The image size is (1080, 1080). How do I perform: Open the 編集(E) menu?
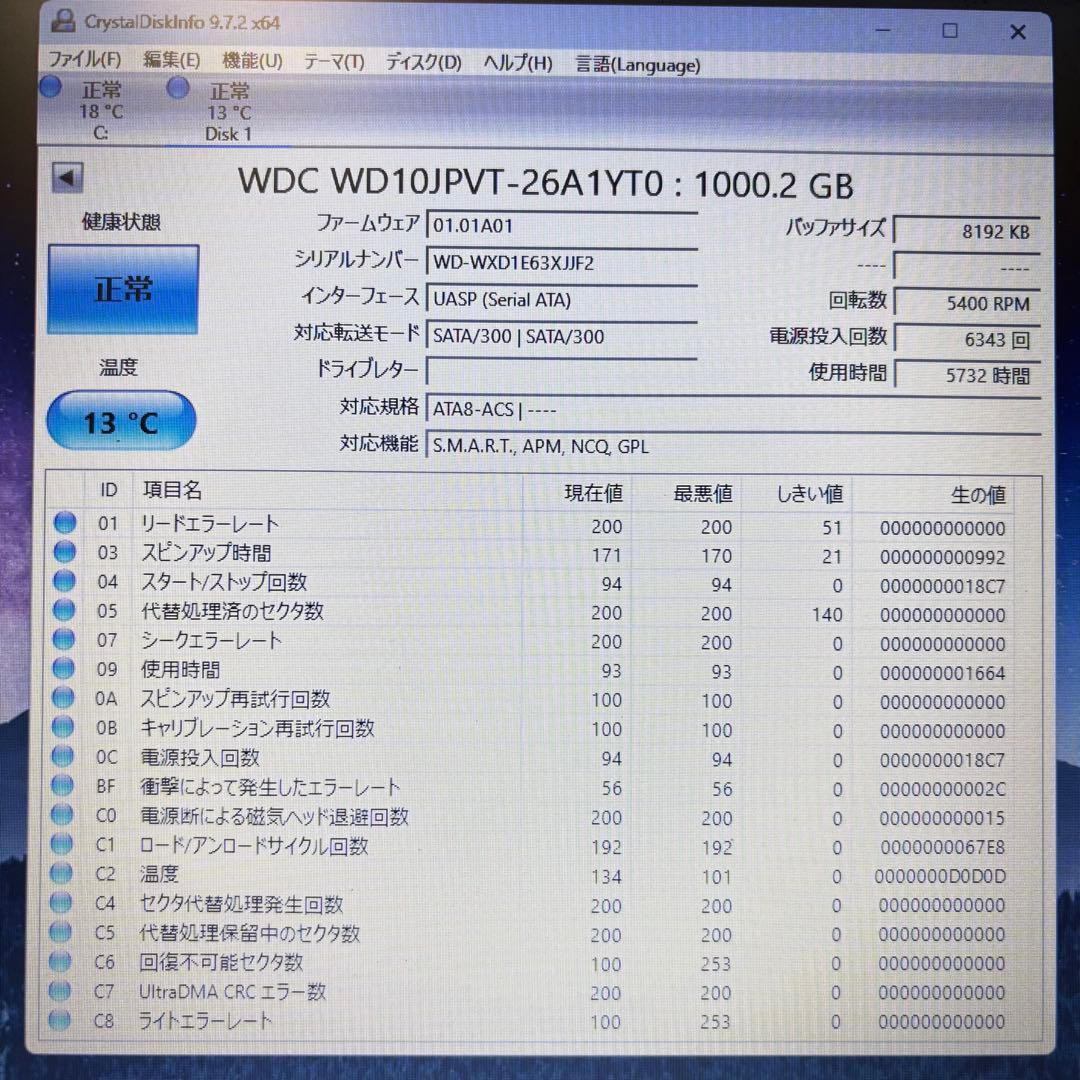pyautogui.click(x=172, y=61)
